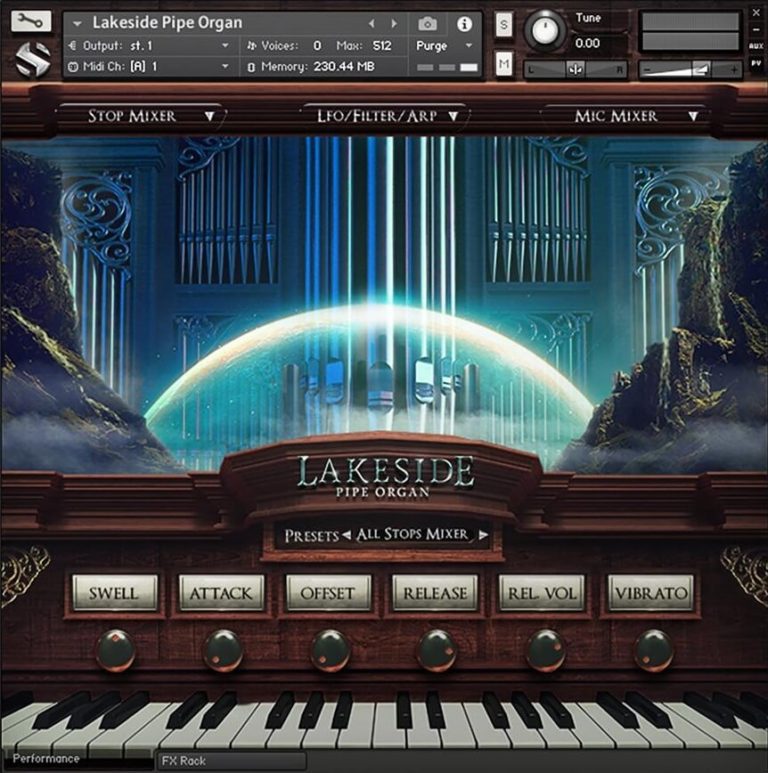Toggle the PV button in the header corner
The image size is (768, 773).
point(756,63)
